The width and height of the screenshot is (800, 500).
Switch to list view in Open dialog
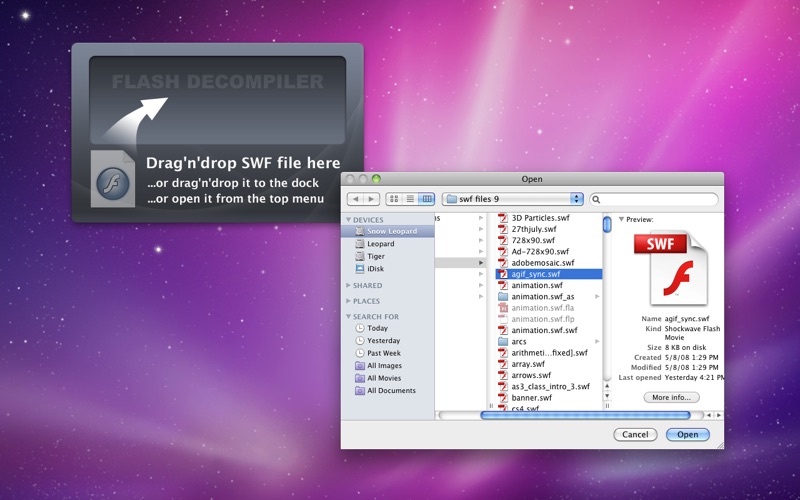410,199
